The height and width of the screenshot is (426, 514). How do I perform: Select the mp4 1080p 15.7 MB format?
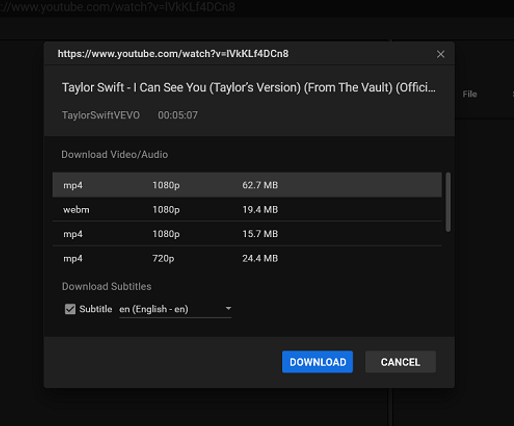(247, 234)
